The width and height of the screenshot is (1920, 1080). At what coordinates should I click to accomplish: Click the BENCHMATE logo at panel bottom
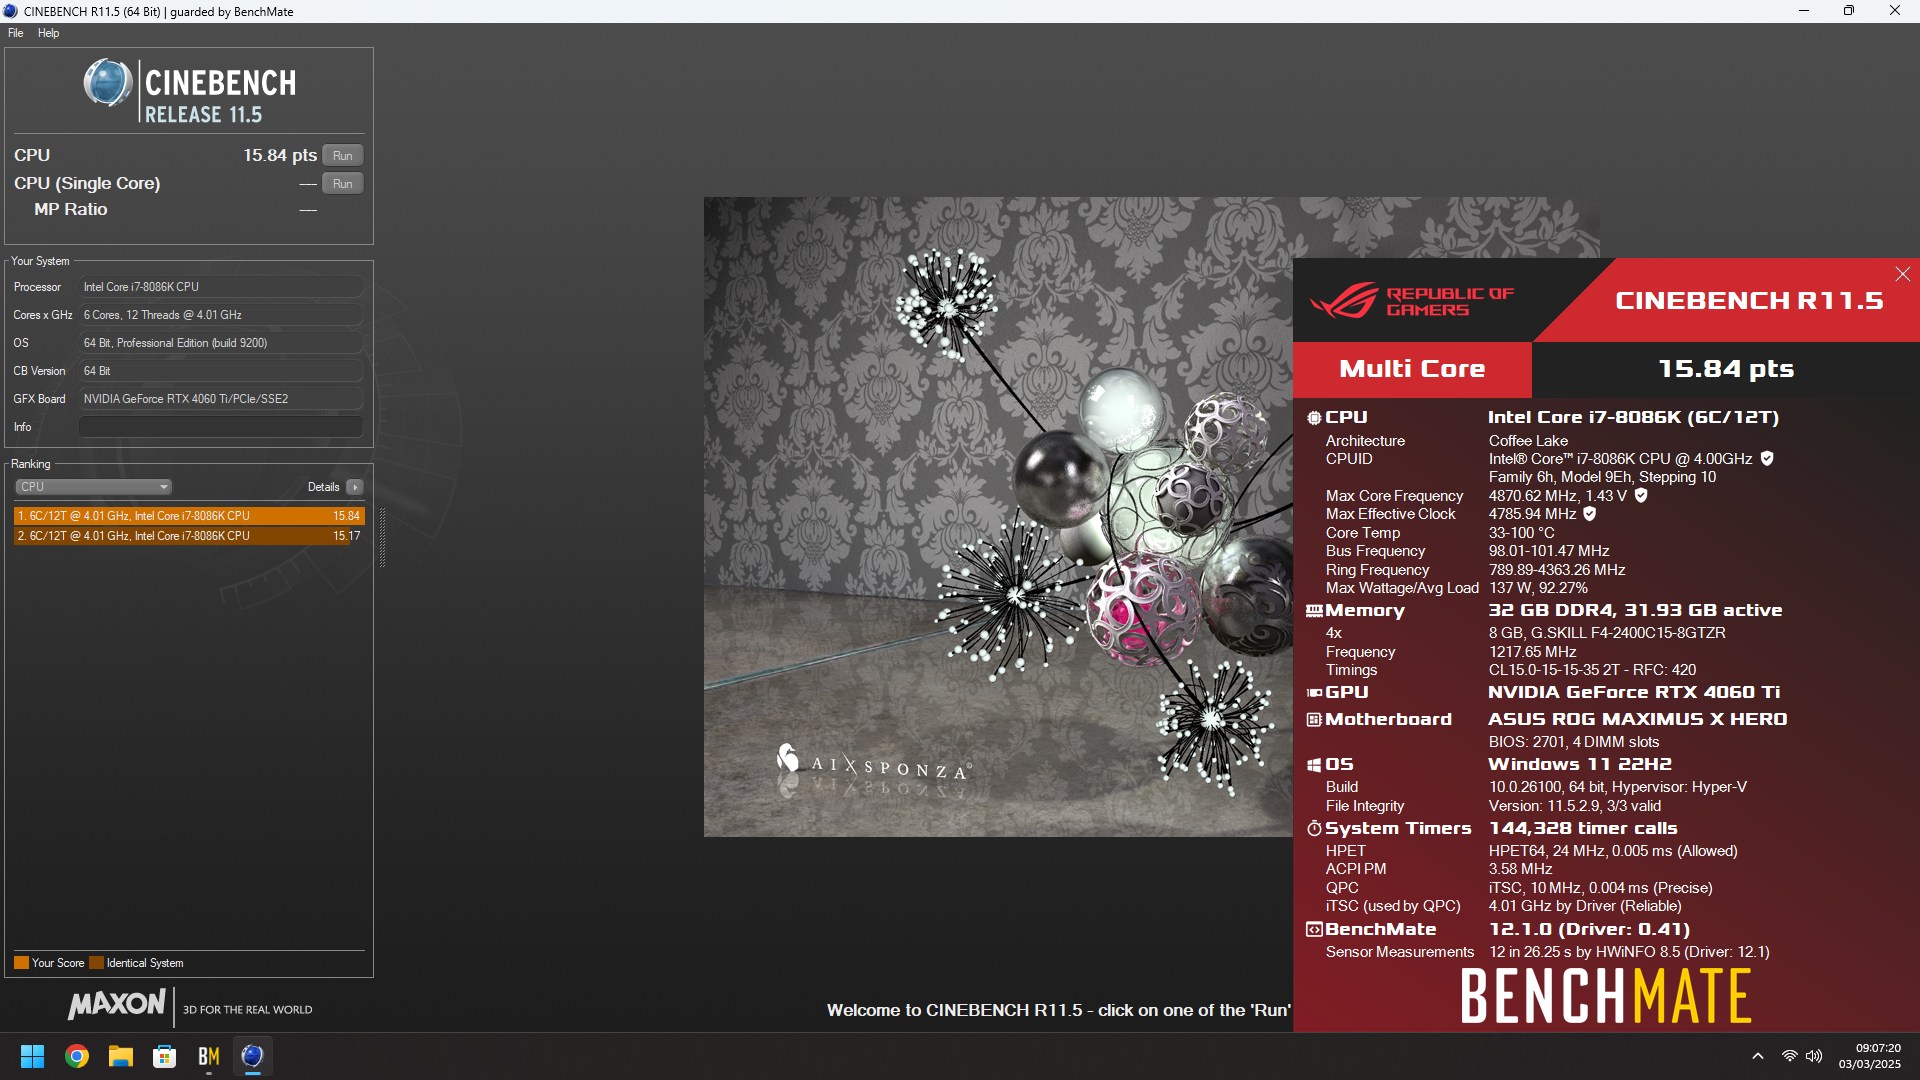[1606, 996]
